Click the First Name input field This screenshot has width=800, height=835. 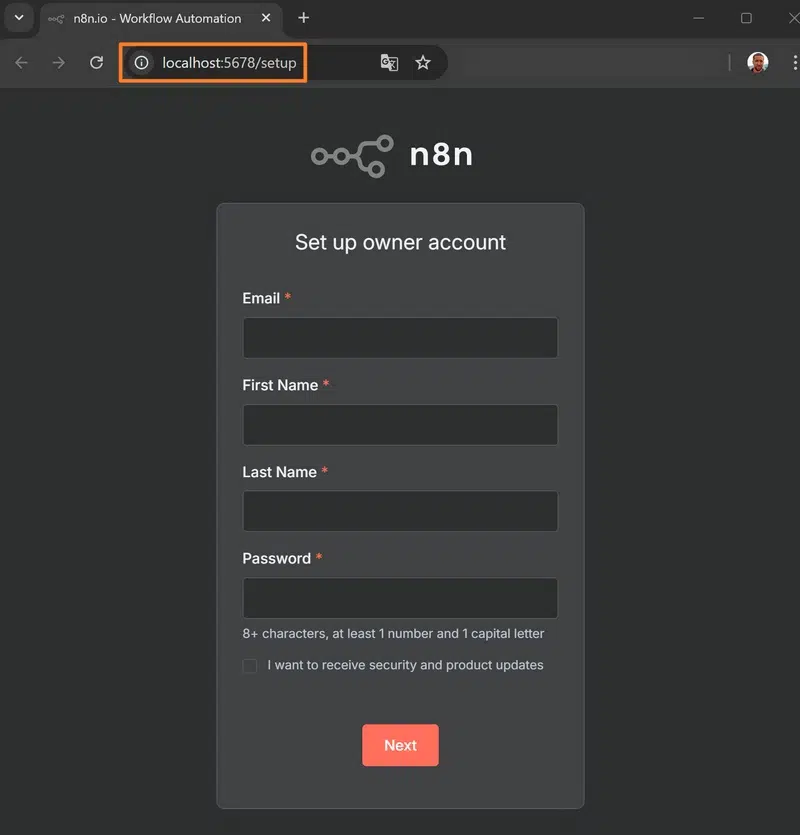click(400, 424)
